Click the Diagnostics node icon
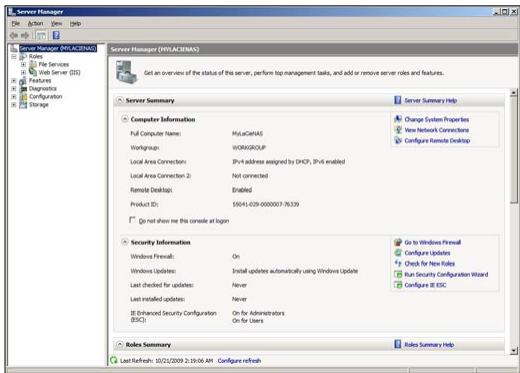Screen dimensions: 520x373 point(23,88)
